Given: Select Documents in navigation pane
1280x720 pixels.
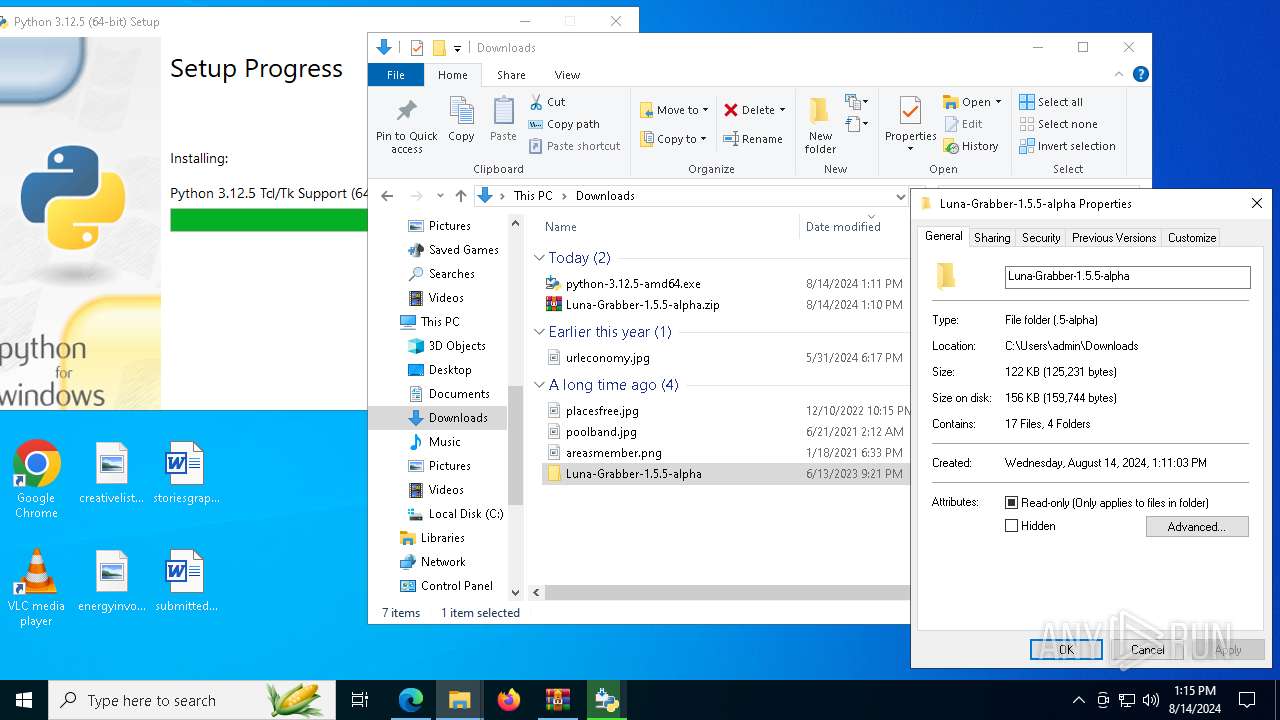Looking at the screenshot, I should pyautogui.click(x=459, y=394).
